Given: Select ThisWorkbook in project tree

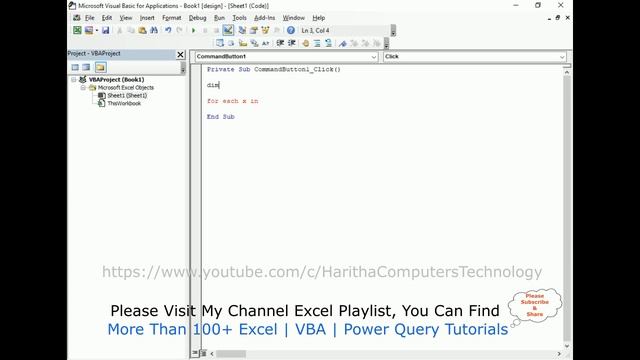Looking at the screenshot, I should point(124,103).
